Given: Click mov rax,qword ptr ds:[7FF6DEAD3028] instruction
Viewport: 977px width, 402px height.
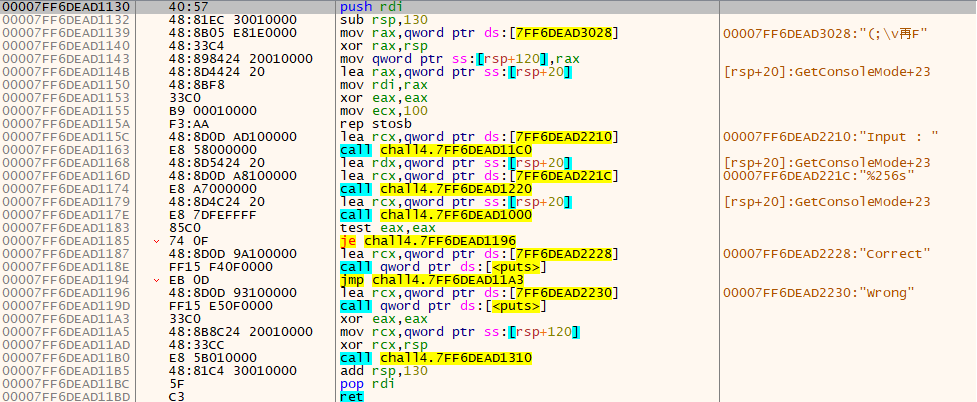Looking at the screenshot, I should pyautogui.click(x=480, y=33).
